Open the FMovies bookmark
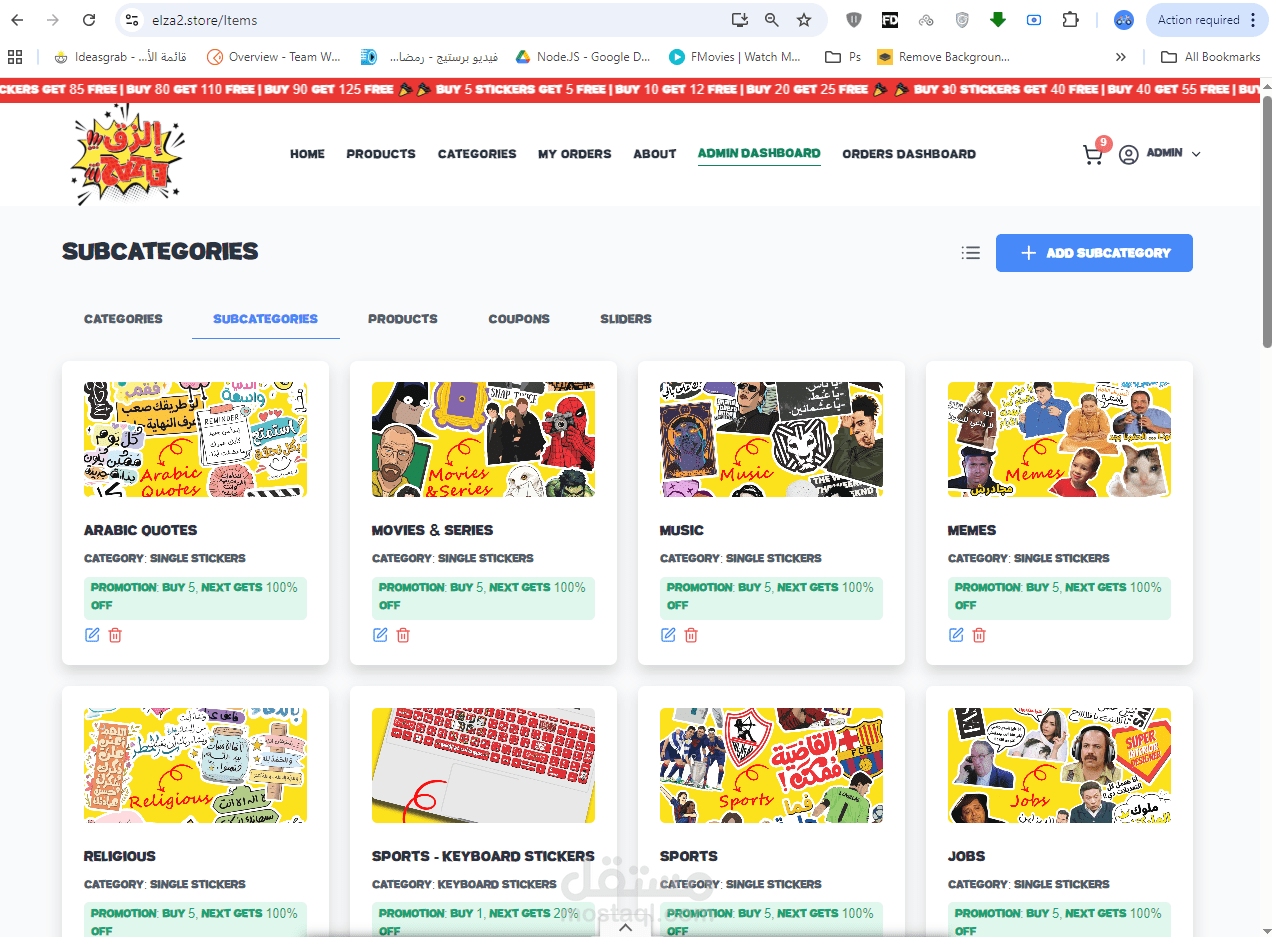The height and width of the screenshot is (946, 1276). click(735, 57)
